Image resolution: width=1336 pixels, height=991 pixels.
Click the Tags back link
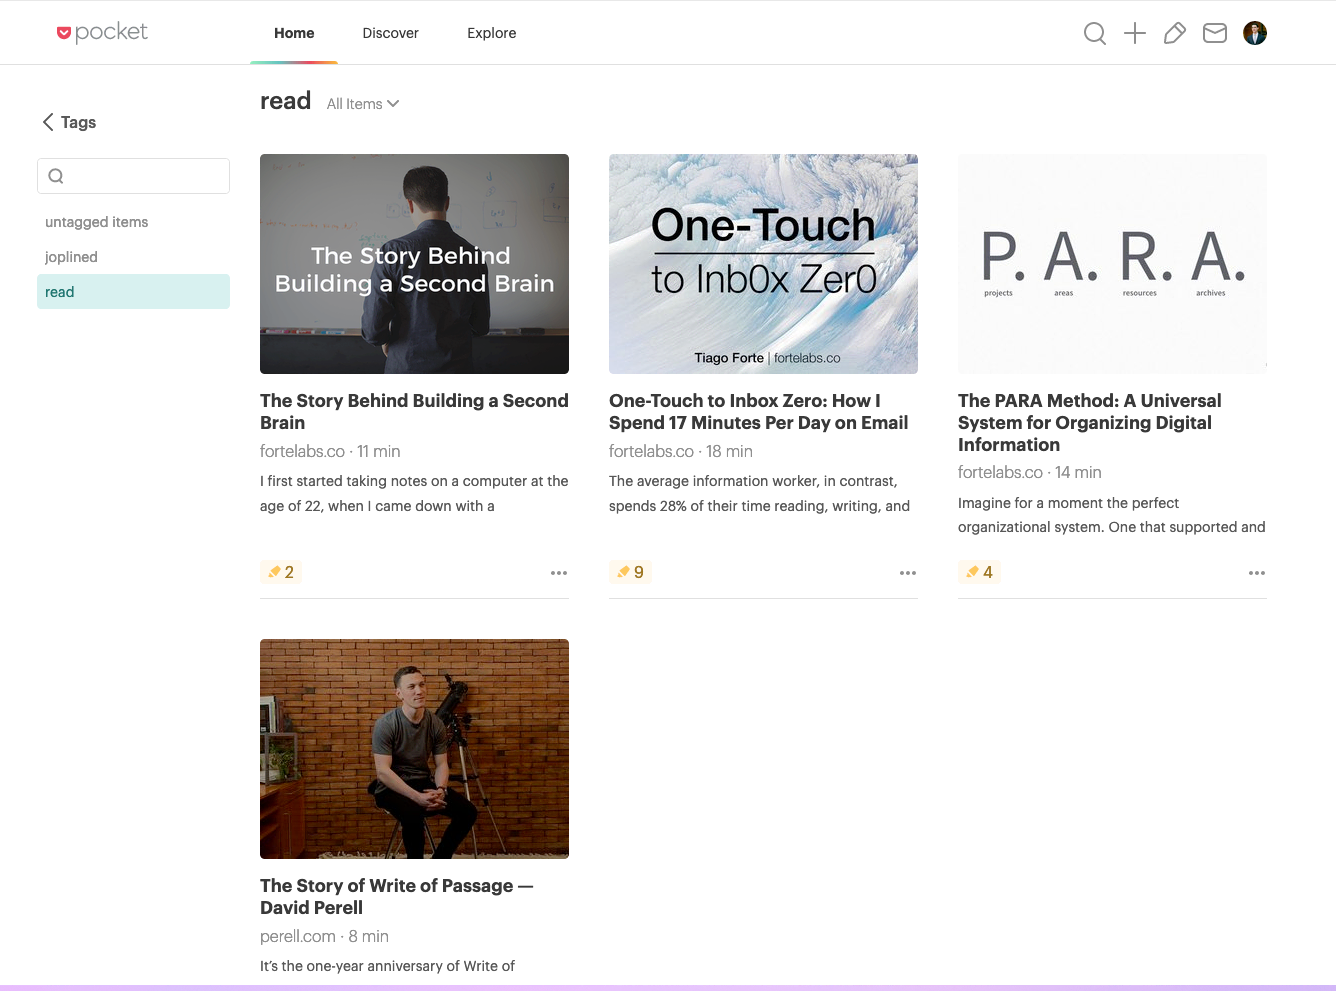click(78, 122)
